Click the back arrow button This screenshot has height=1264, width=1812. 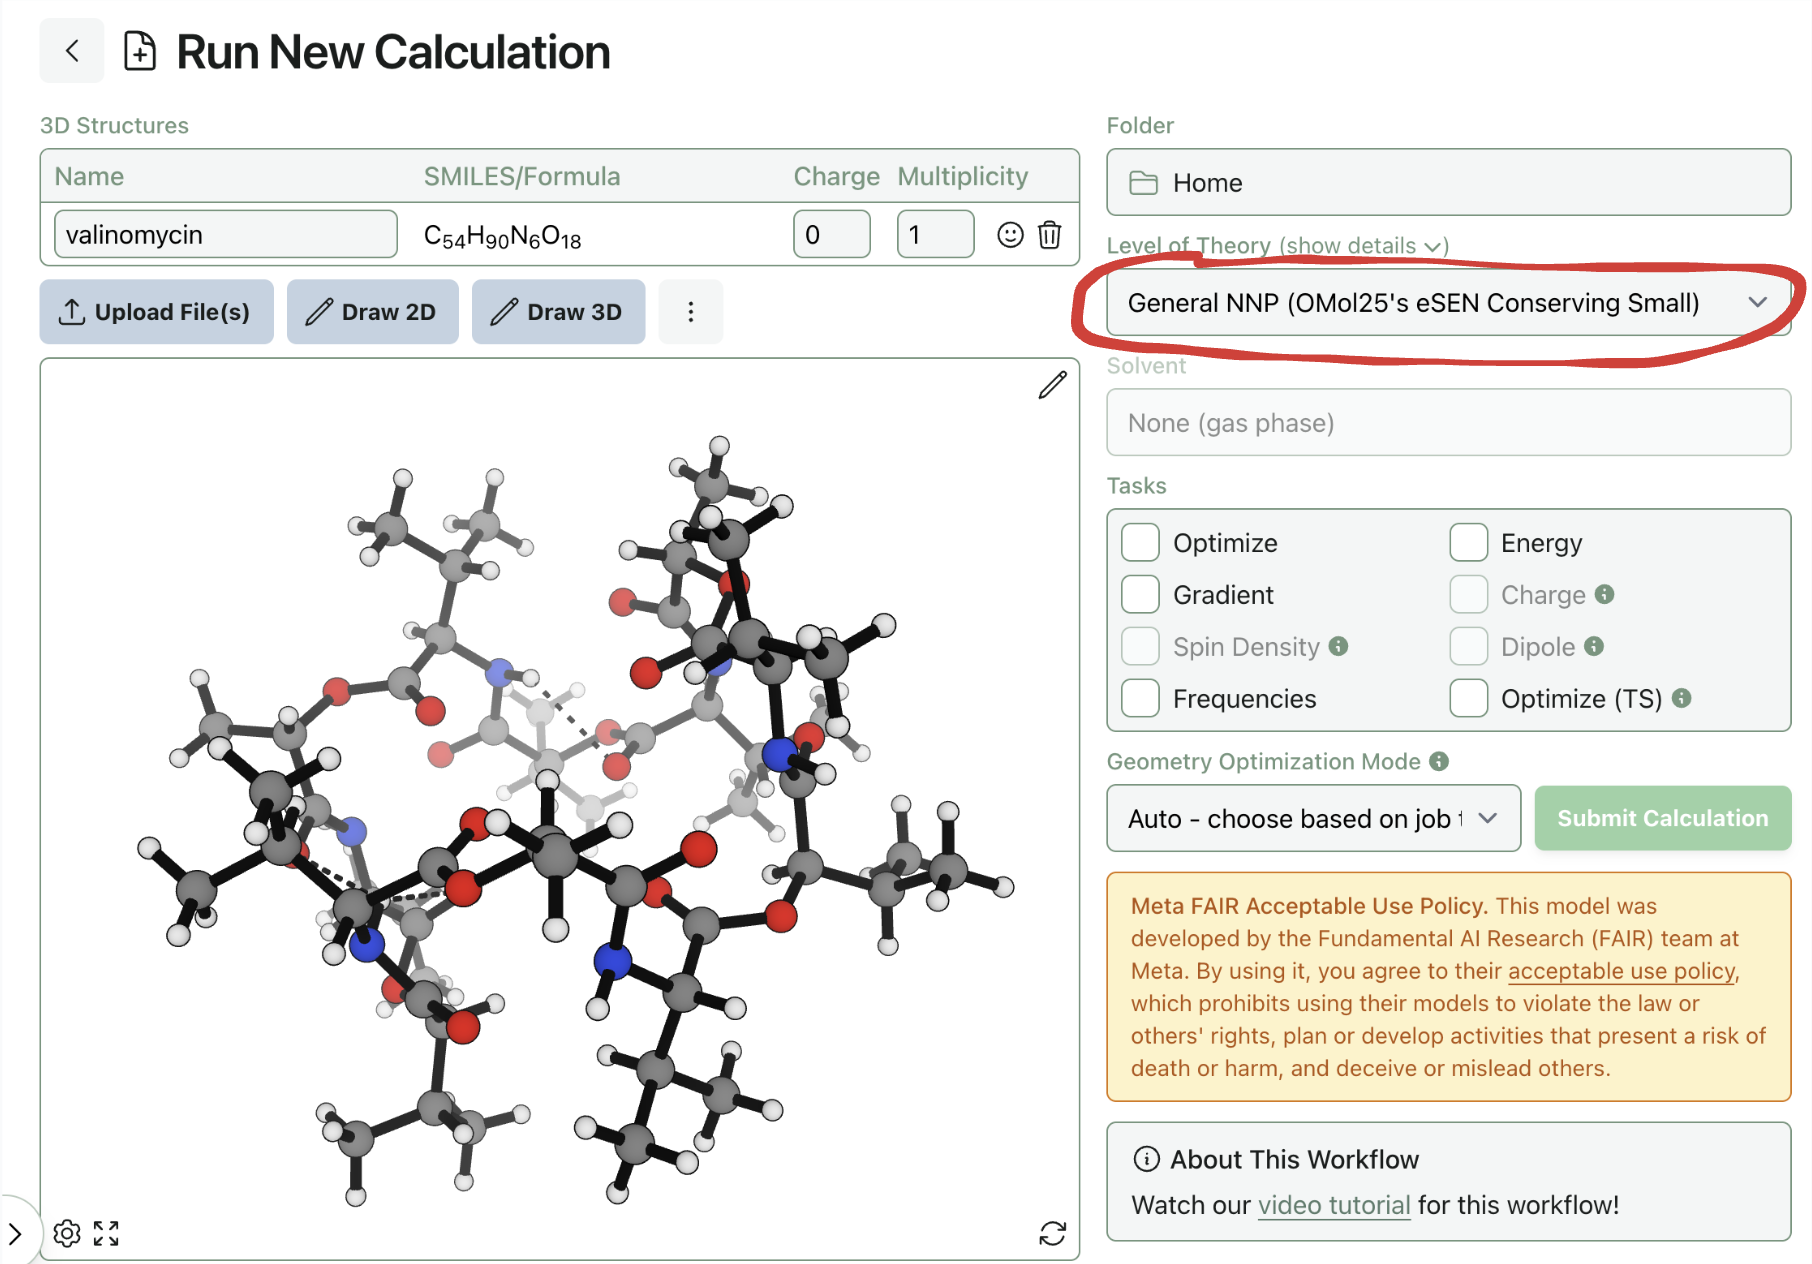72,51
